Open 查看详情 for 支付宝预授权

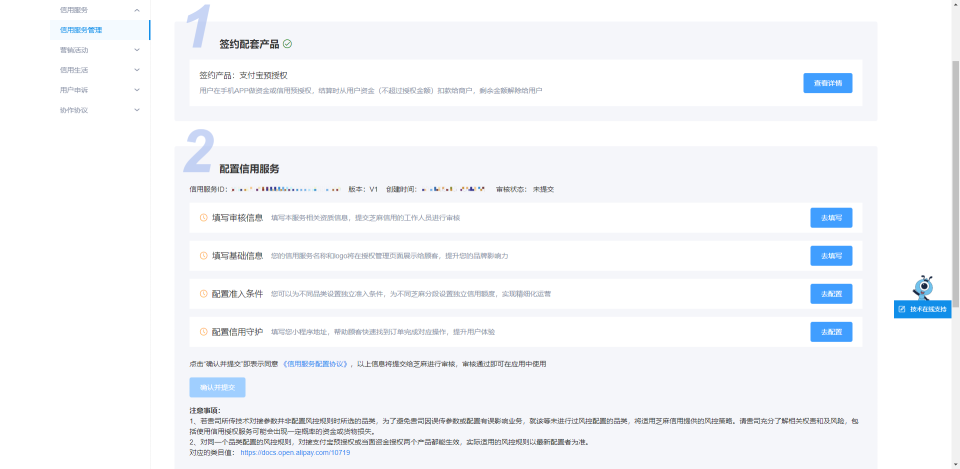(x=828, y=83)
